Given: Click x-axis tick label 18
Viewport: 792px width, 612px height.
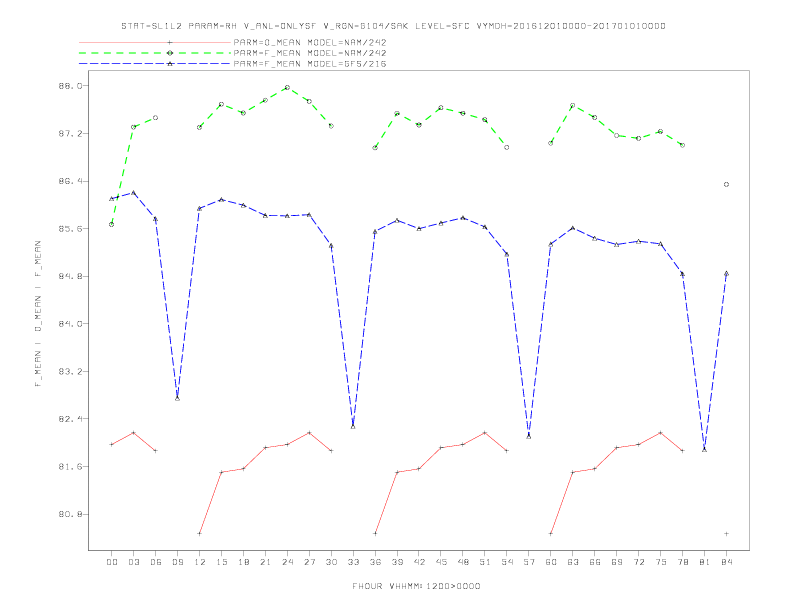Looking at the screenshot, I should (x=243, y=562).
